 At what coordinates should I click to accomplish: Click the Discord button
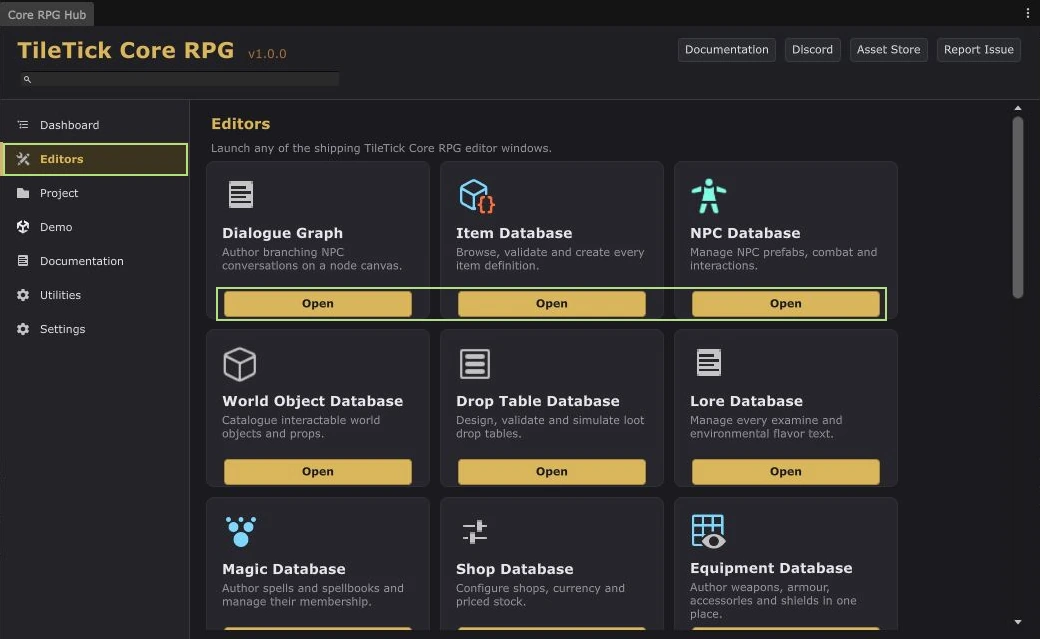click(x=812, y=50)
